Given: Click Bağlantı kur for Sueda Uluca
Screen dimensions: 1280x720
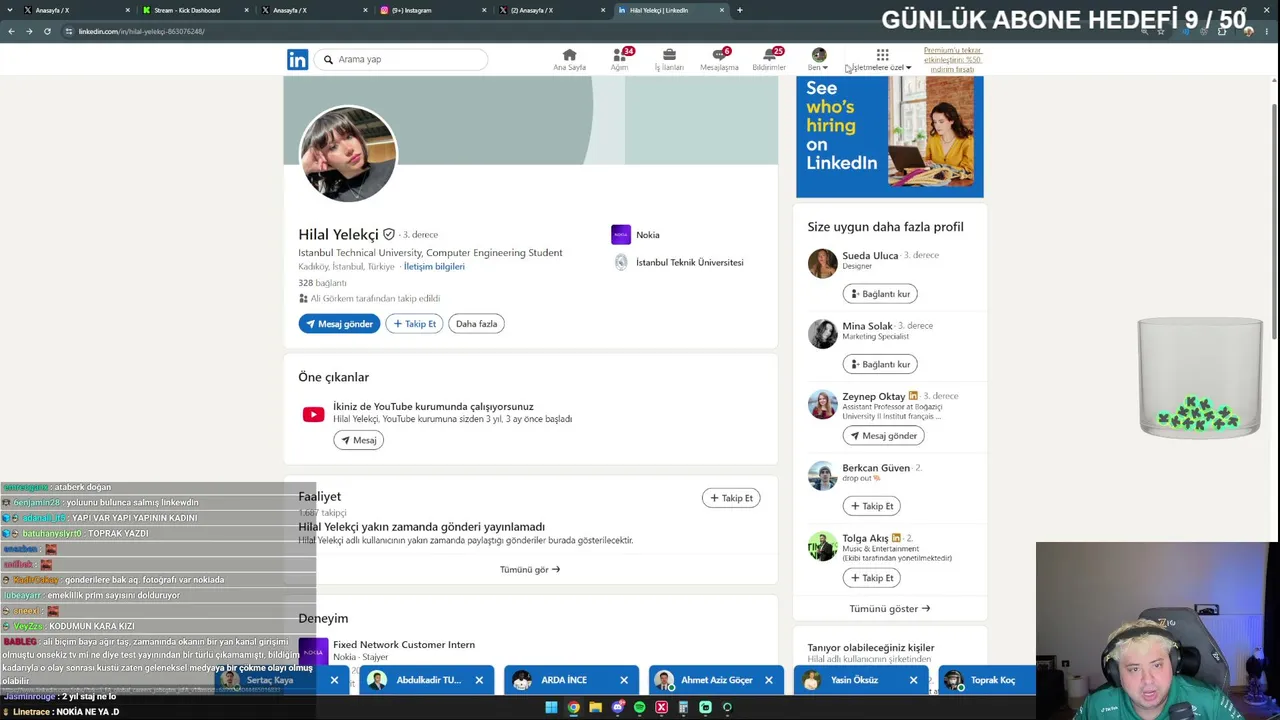Looking at the screenshot, I should click(x=880, y=294).
